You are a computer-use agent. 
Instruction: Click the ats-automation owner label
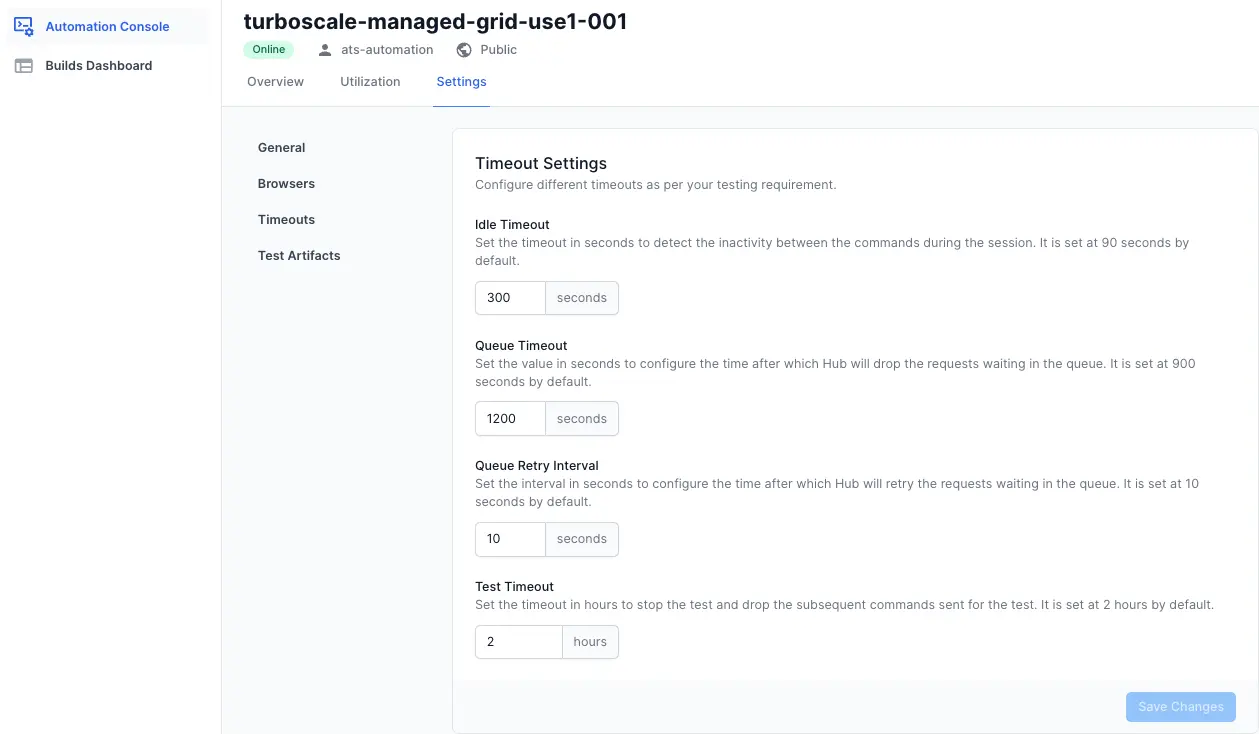(388, 49)
